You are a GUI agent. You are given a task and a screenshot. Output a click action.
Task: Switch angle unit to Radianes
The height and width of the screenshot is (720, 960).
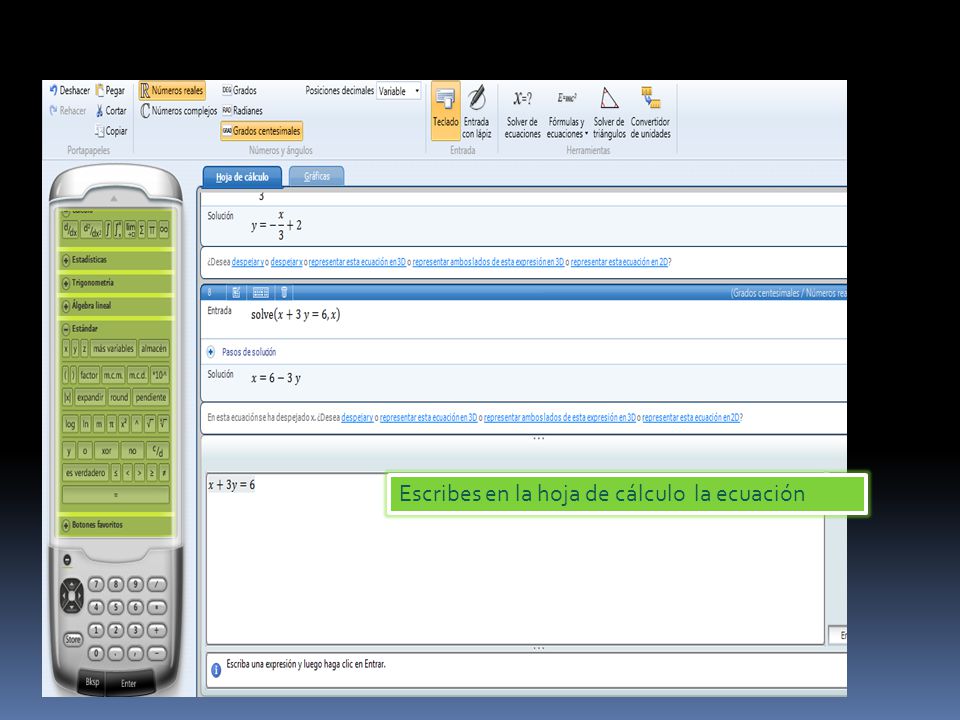242,111
